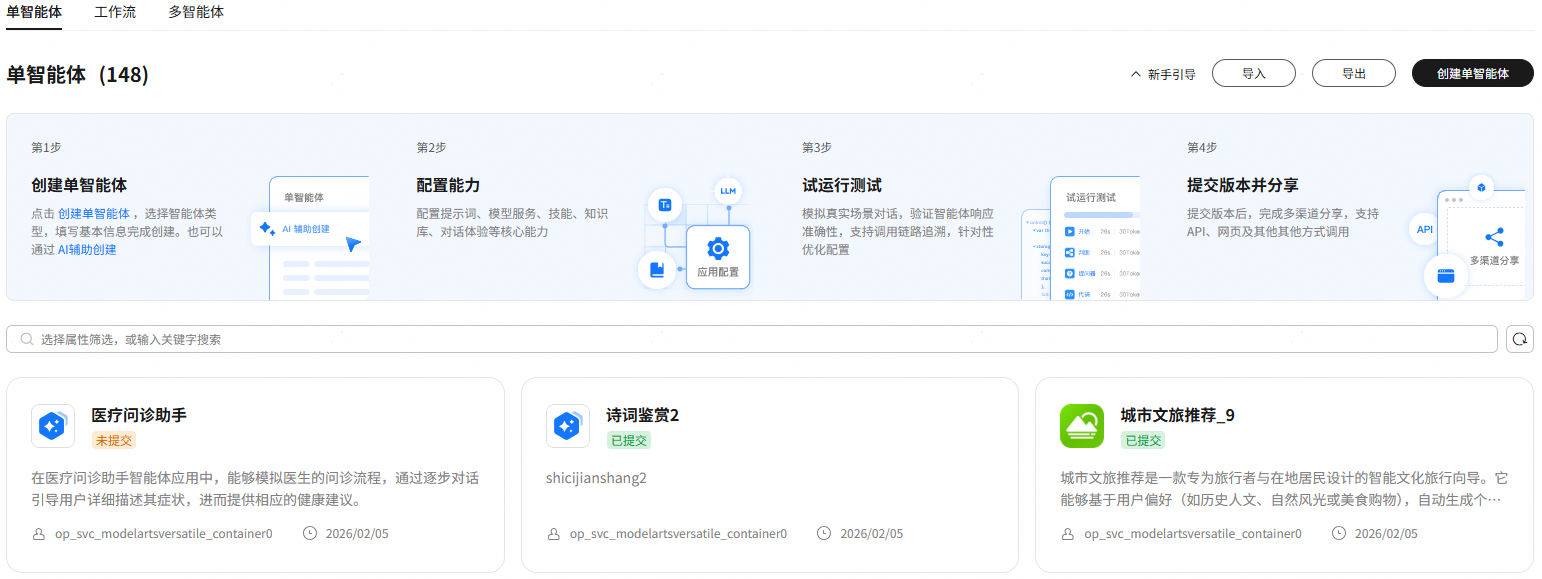Image resolution: width=1542 pixels, height=579 pixels.
Task: Click the 导入 button
Action: click(1253, 74)
